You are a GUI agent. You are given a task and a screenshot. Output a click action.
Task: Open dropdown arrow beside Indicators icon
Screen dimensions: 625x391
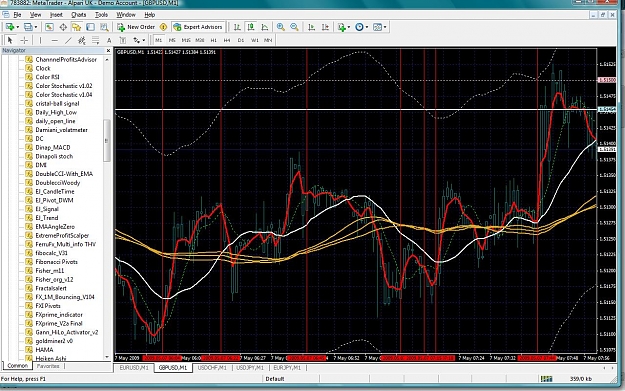349,27
